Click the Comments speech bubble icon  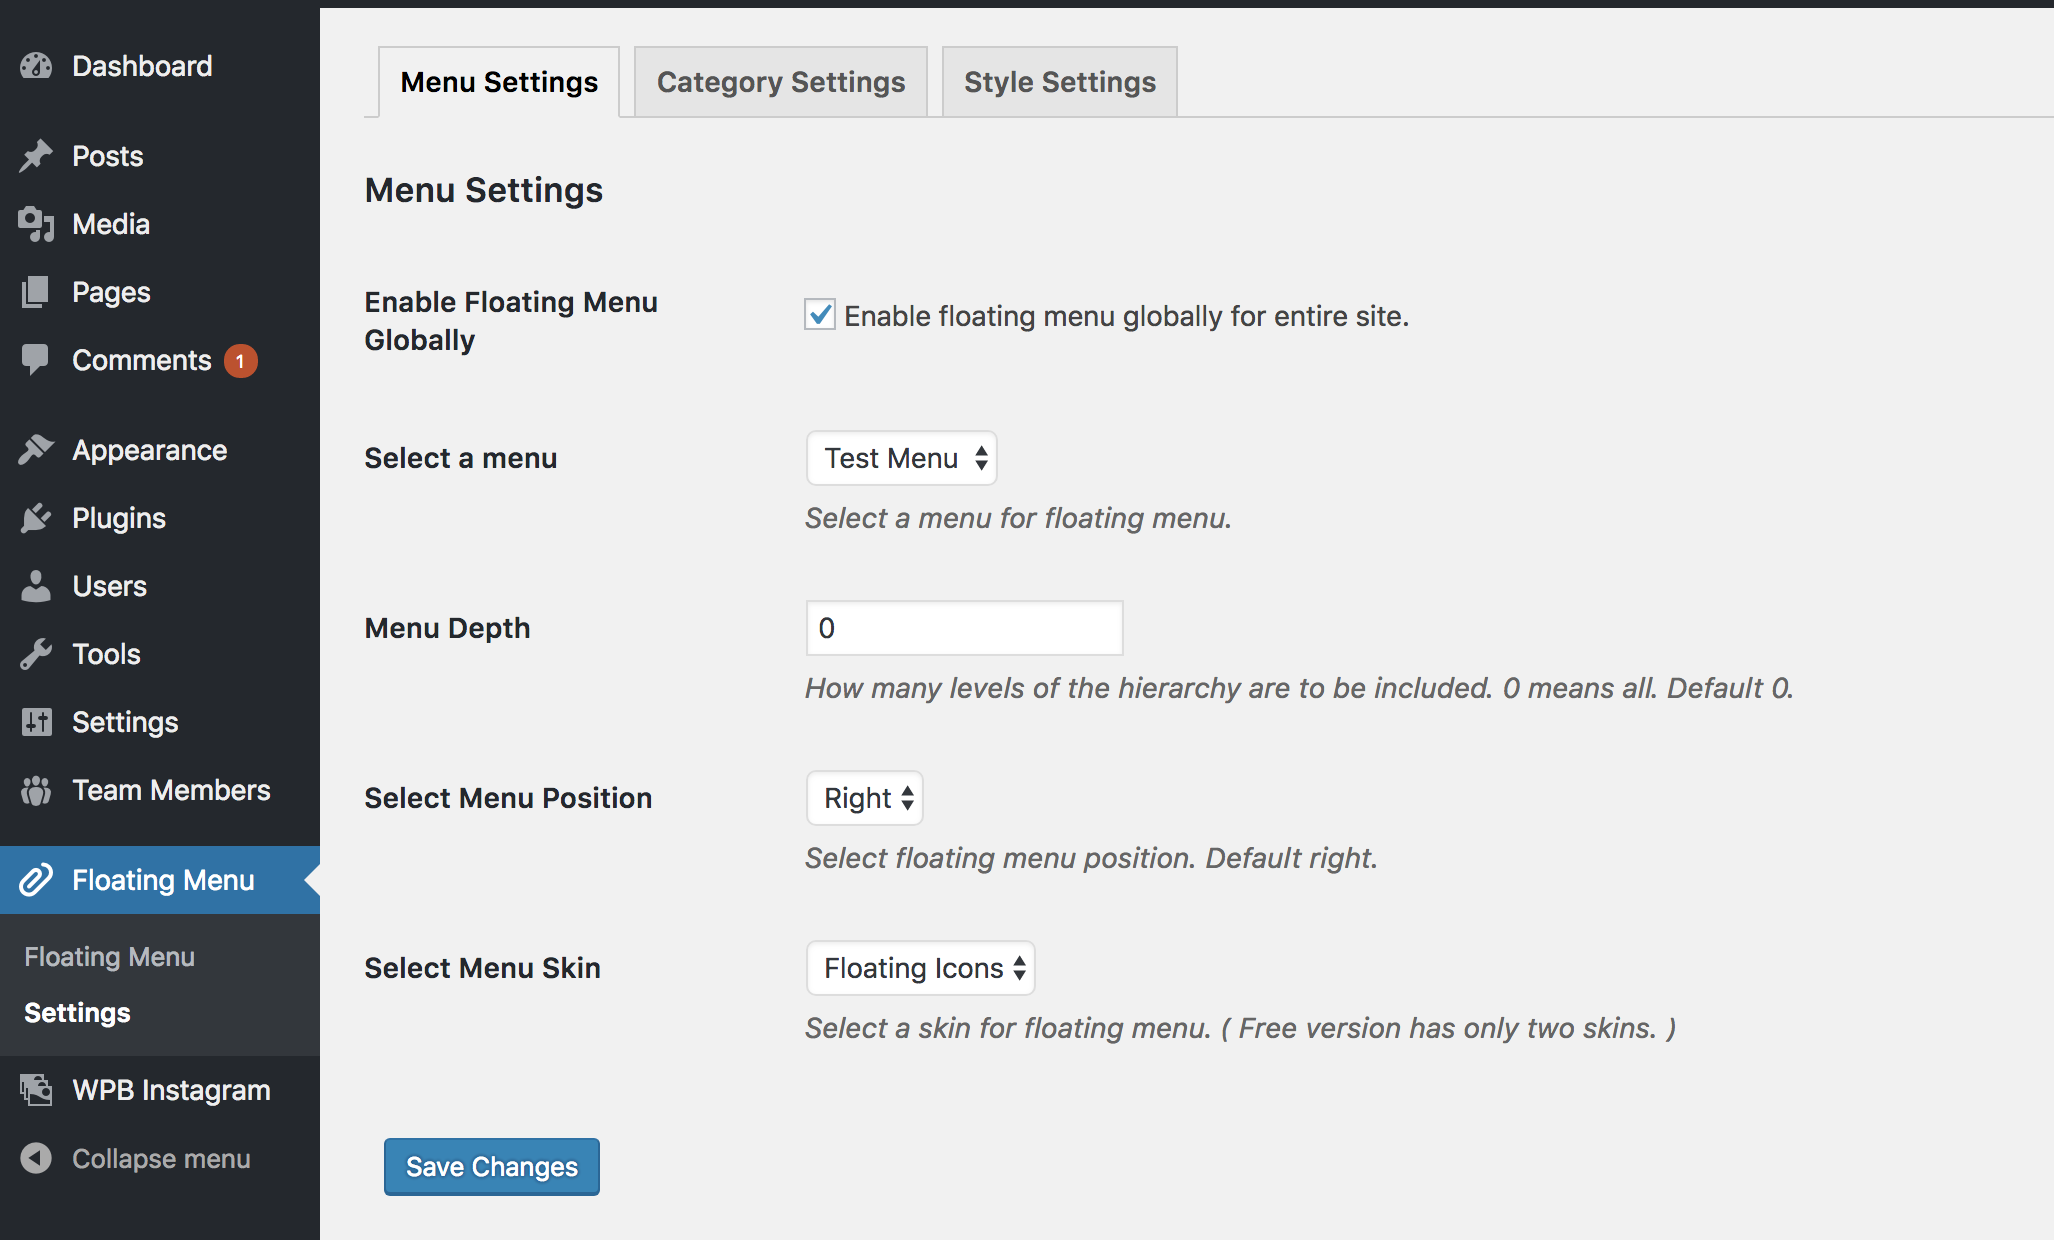click(36, 360)
